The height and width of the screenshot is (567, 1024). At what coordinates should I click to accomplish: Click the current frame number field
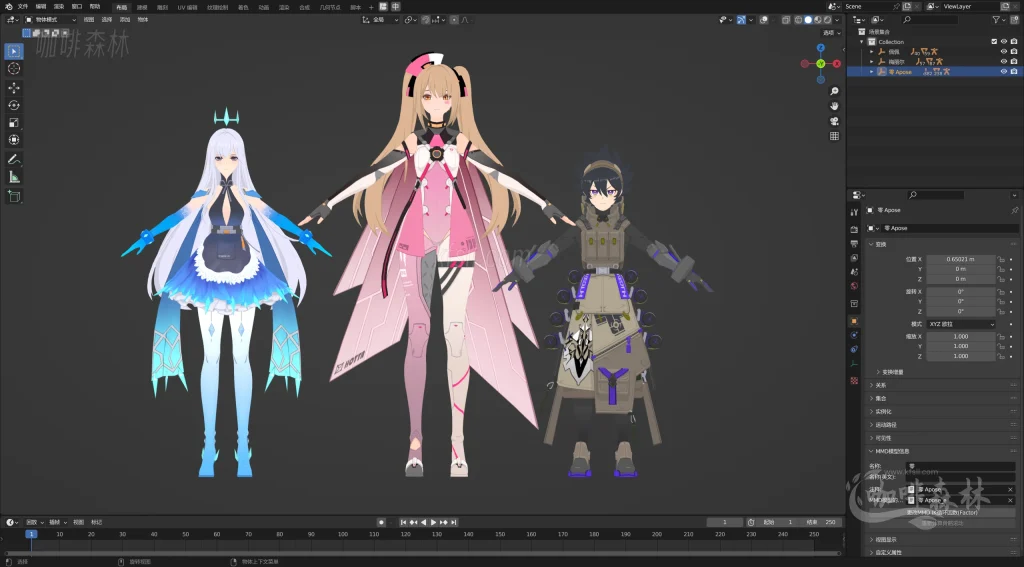(x=725, y=523)
